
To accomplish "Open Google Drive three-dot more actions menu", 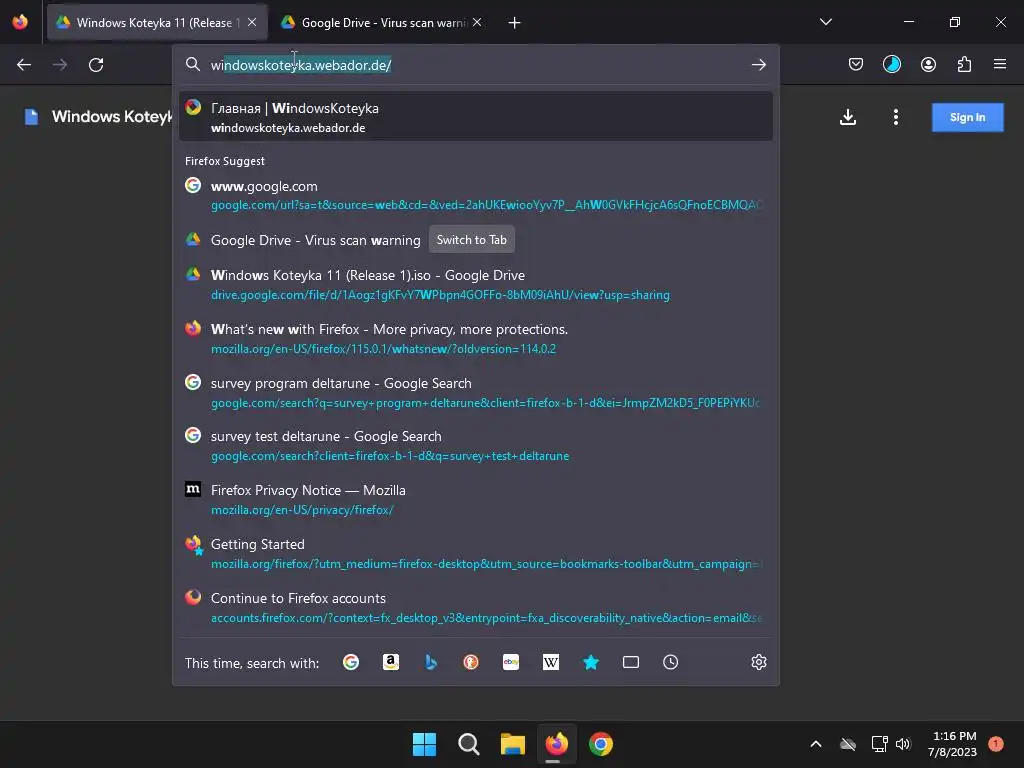I will coord(895,118).
